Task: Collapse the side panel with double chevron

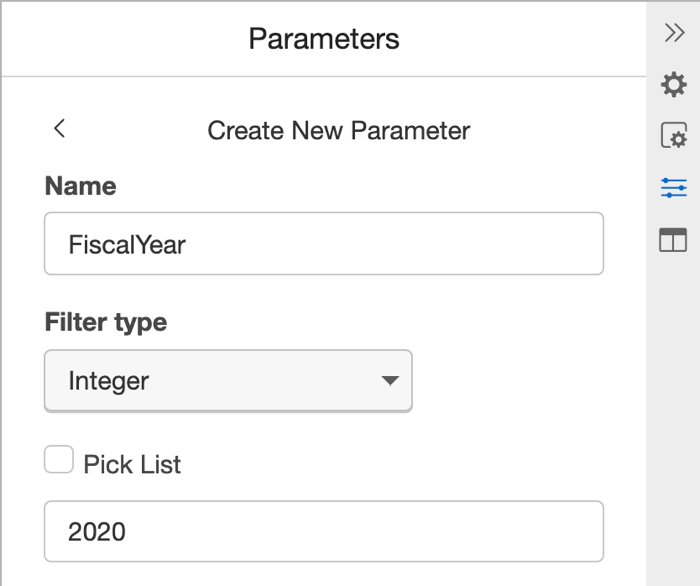Action: [674, 33]
